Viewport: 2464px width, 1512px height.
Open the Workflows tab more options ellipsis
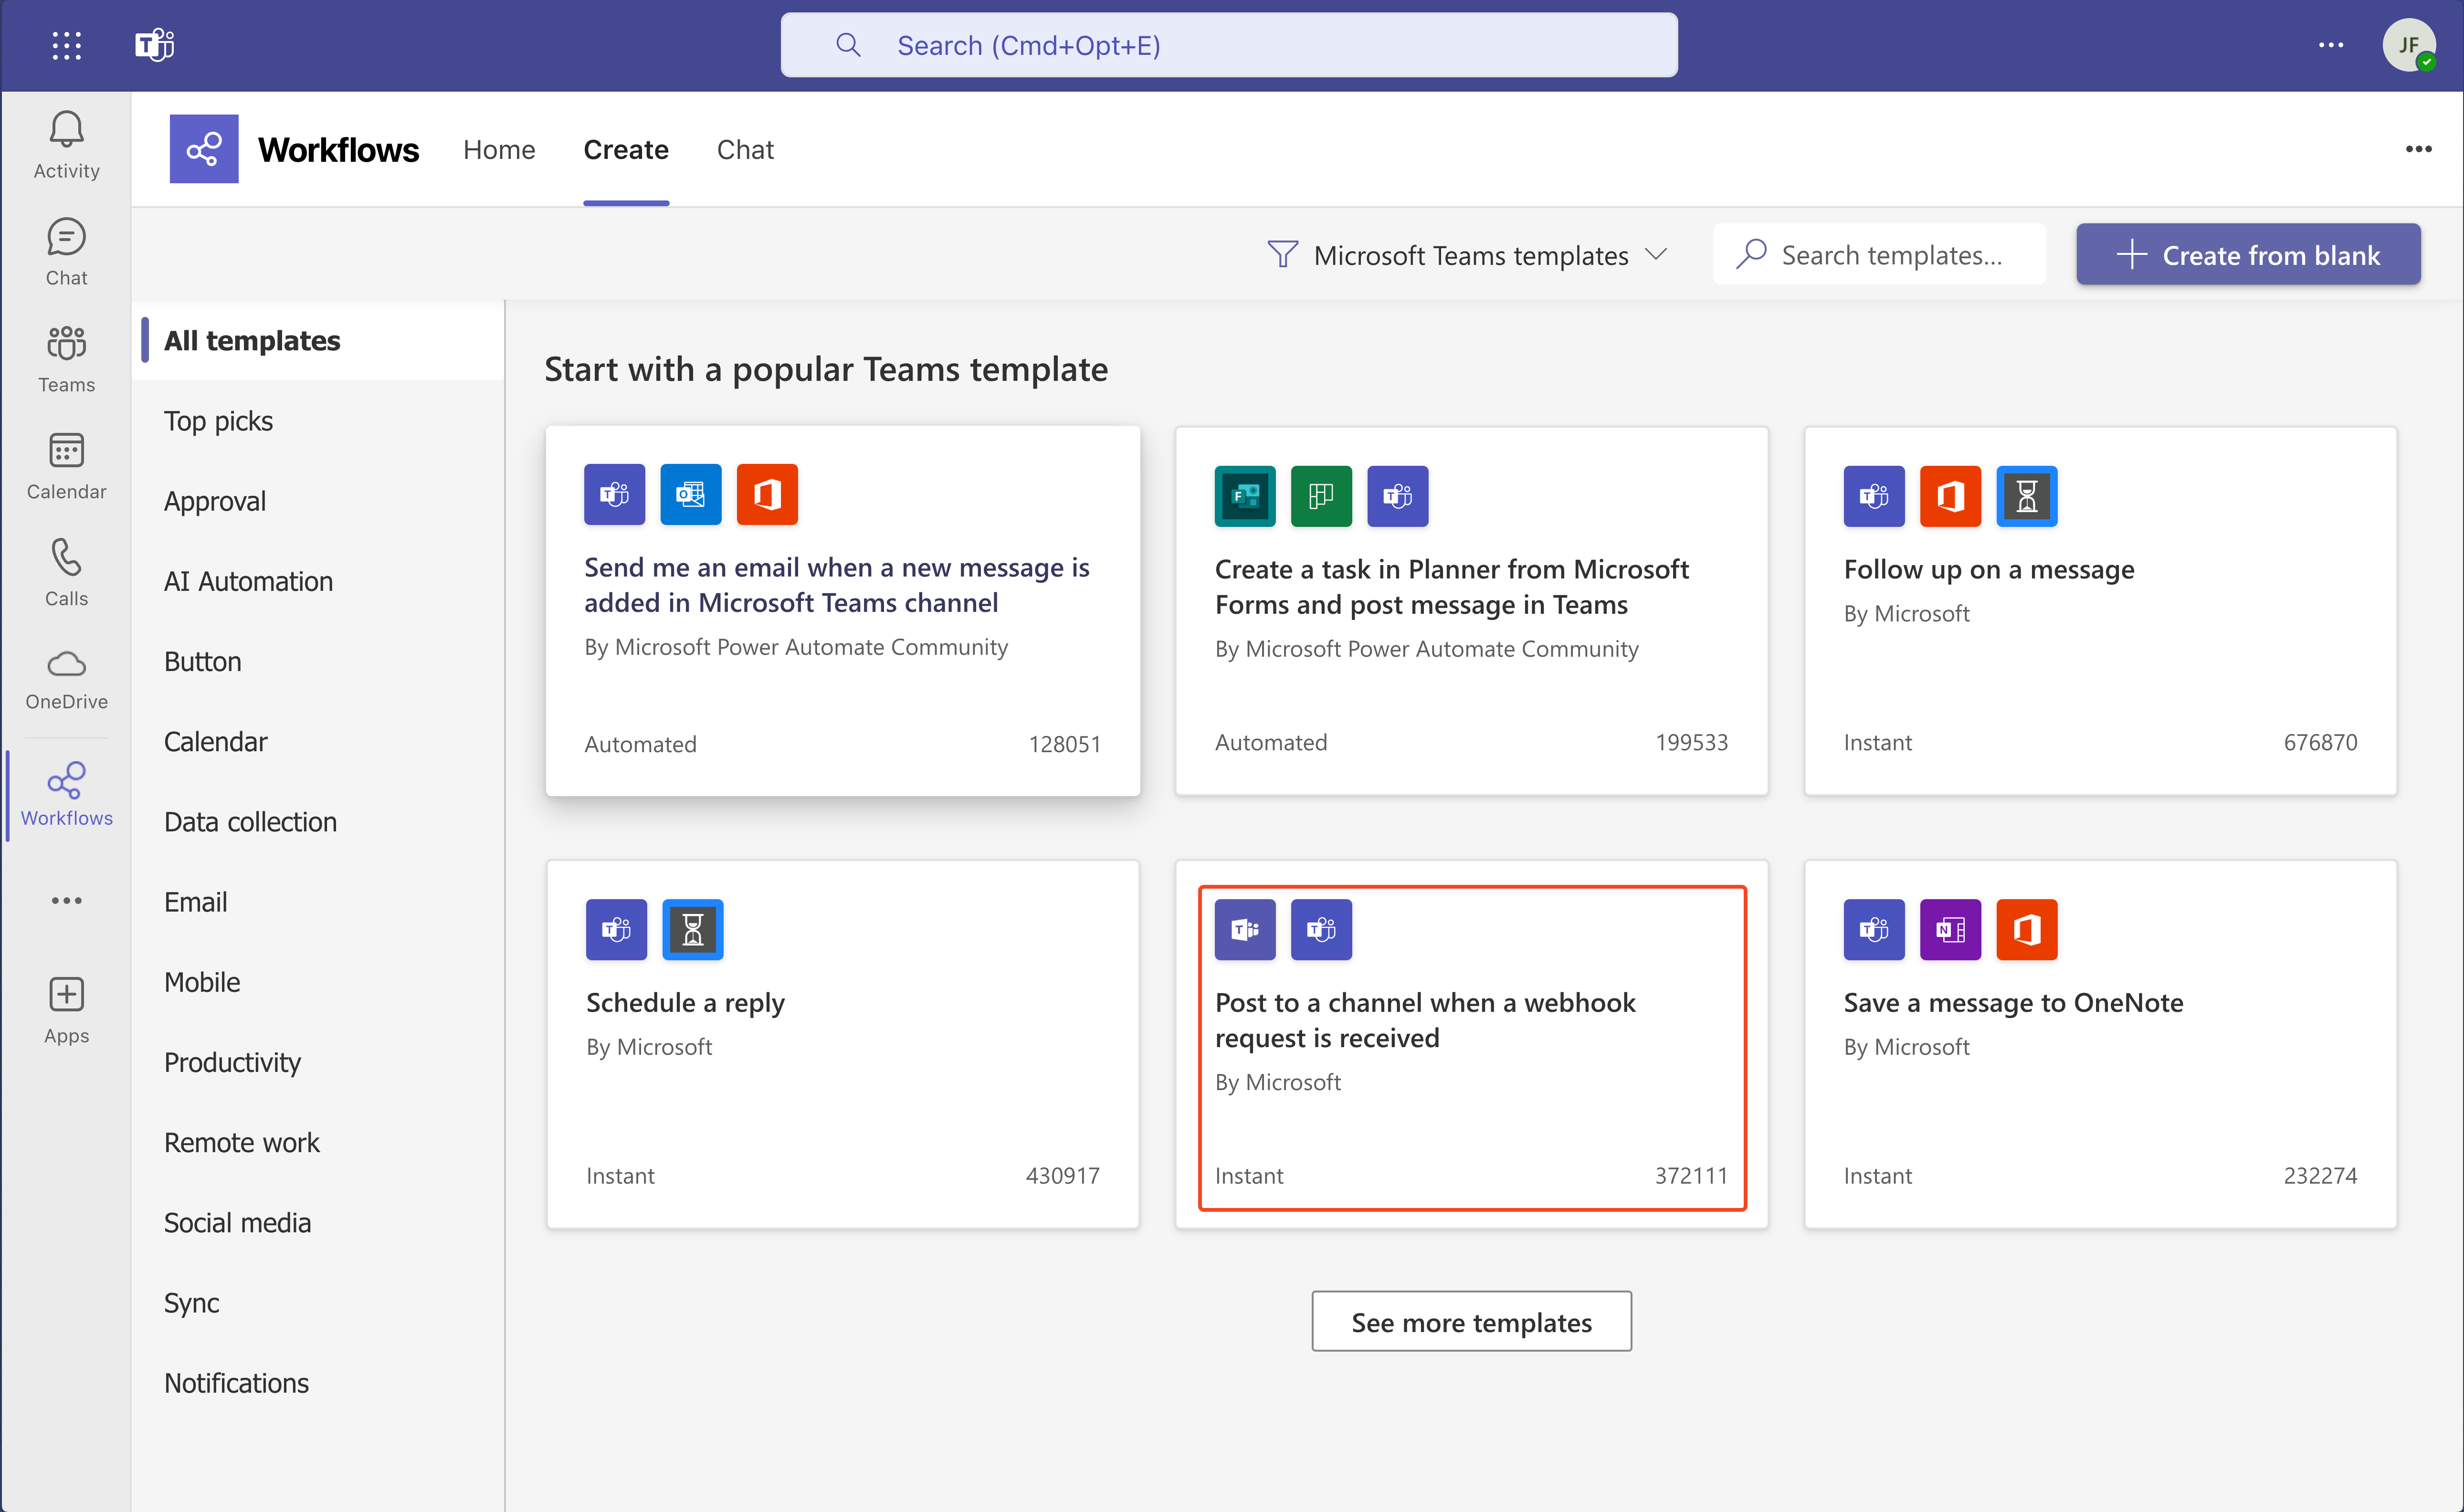(x=2418, y=149)
